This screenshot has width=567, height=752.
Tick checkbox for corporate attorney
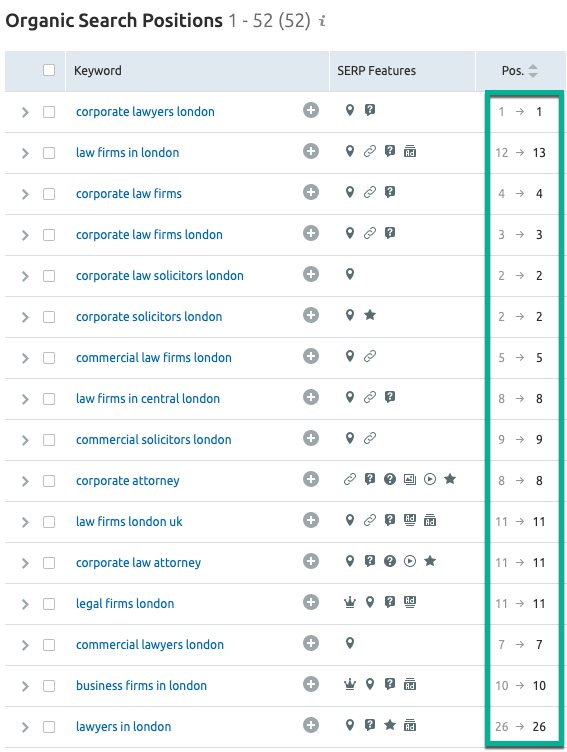pos(49,481)
